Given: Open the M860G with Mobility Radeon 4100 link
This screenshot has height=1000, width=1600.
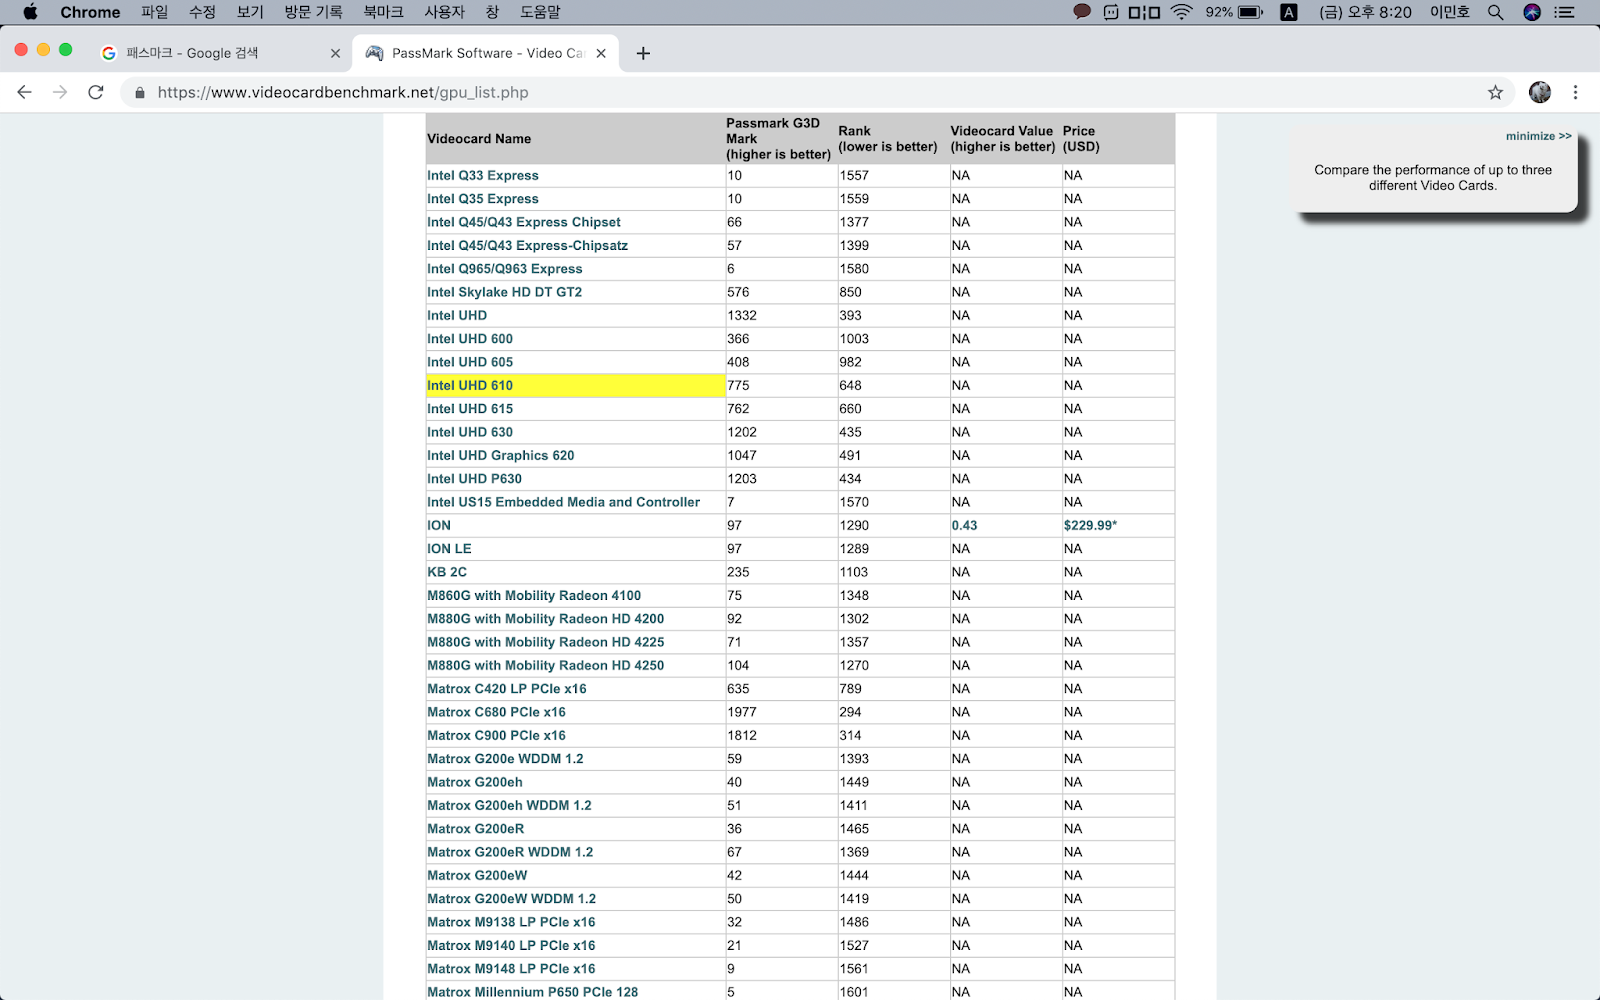Looking at the screenshot, I should (534, 595).
